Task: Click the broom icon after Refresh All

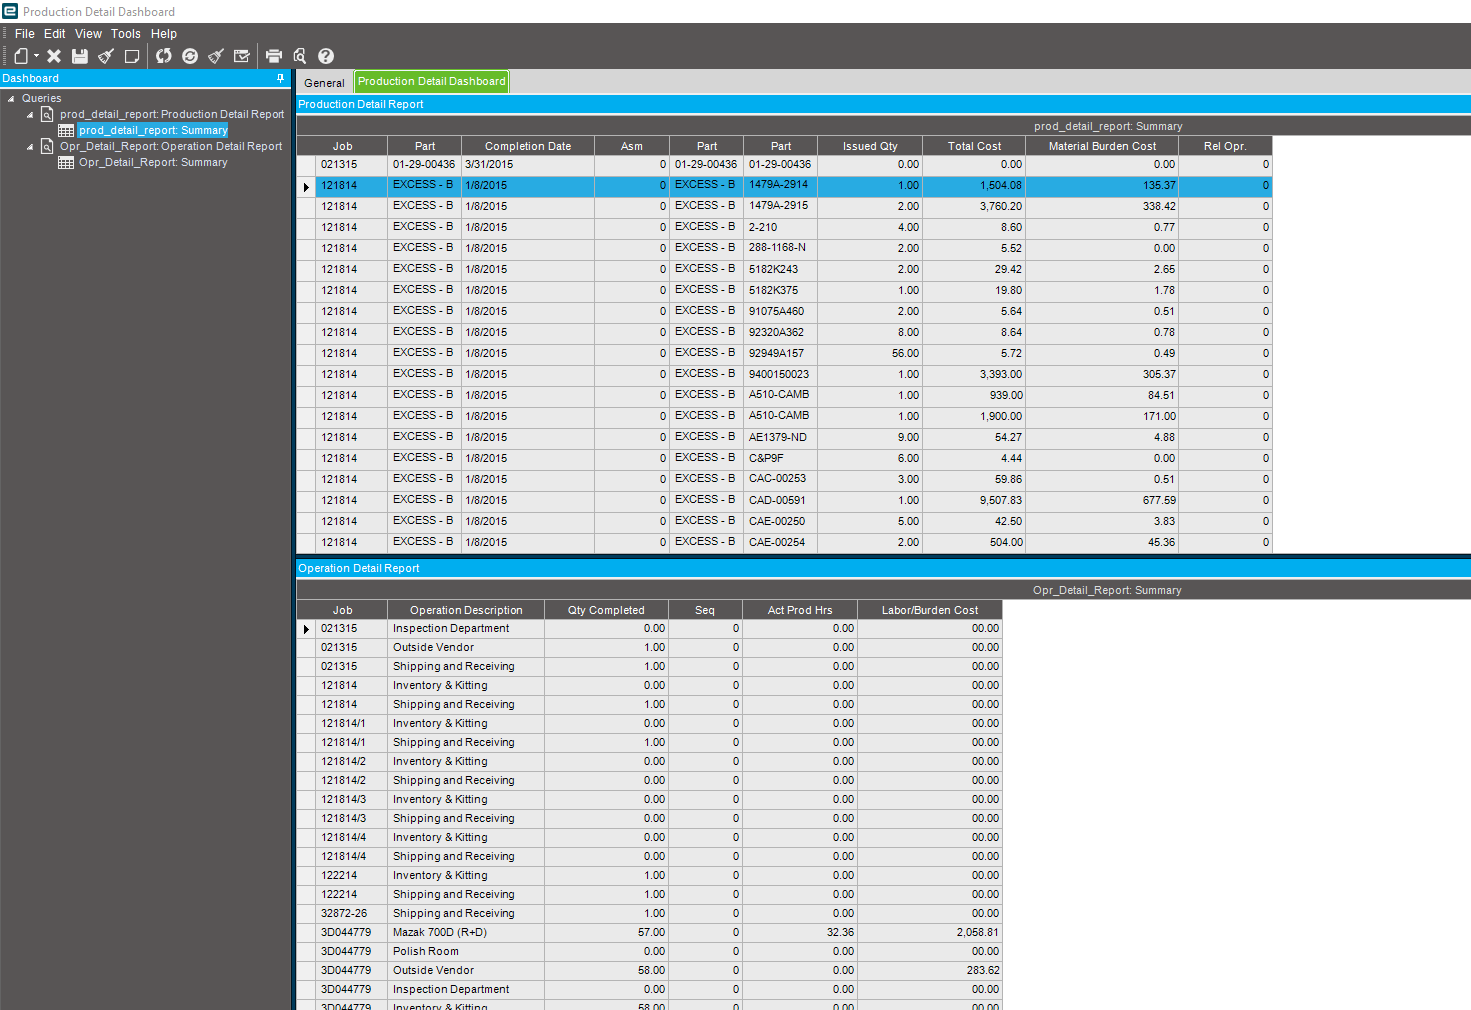Action: (x=216, y=56)
